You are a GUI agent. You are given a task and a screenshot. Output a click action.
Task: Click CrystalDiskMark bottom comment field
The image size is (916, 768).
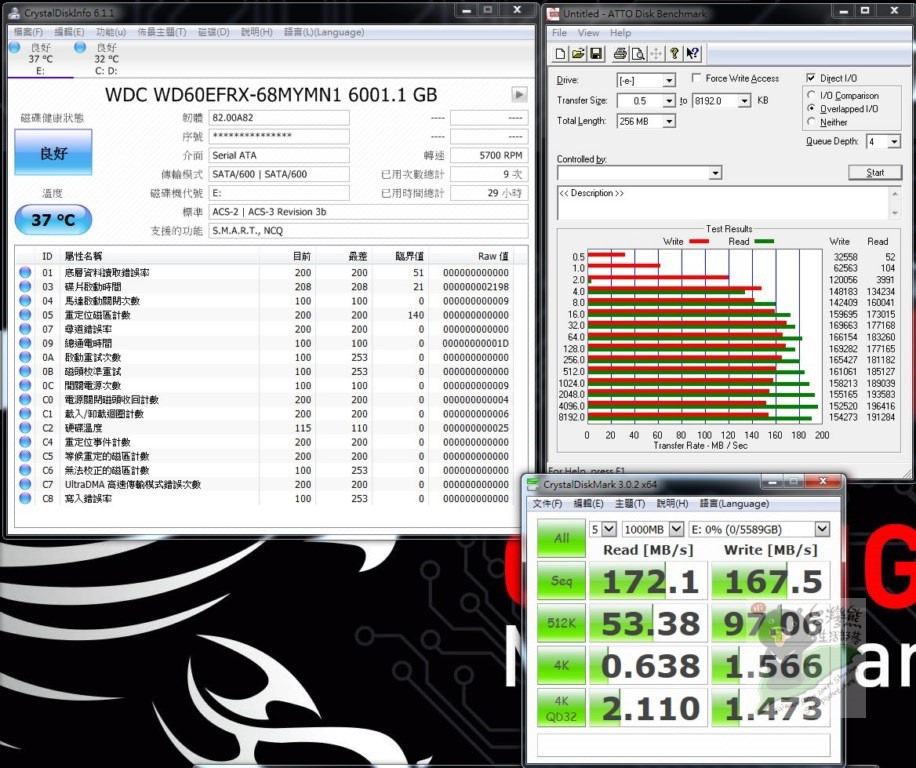tap(683, 745)
